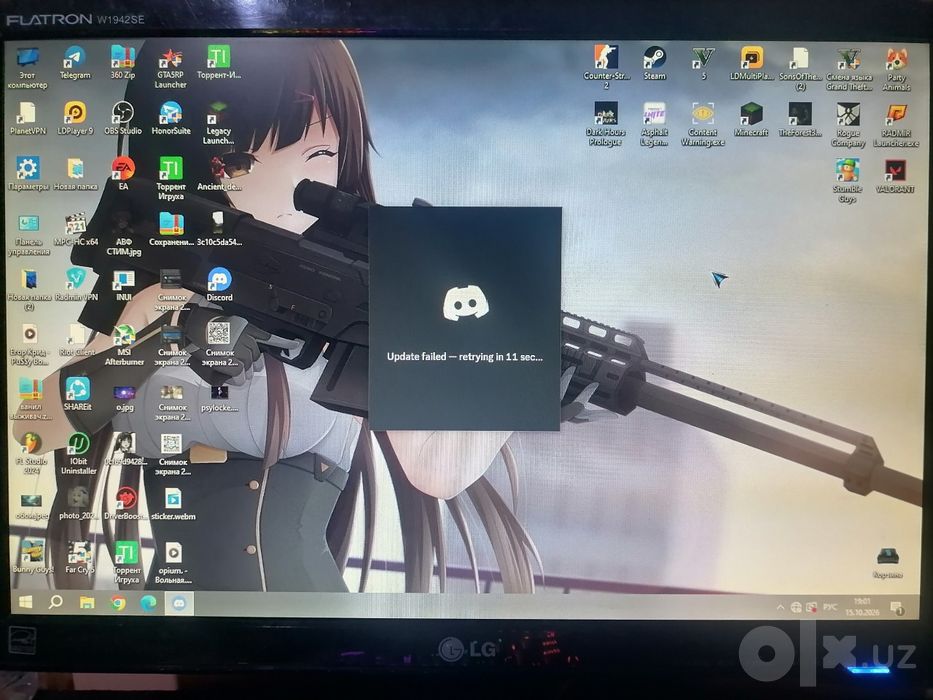933x700 pixels.
Task: Open the Rogue Company shortcut
Action: coord(848,125)
